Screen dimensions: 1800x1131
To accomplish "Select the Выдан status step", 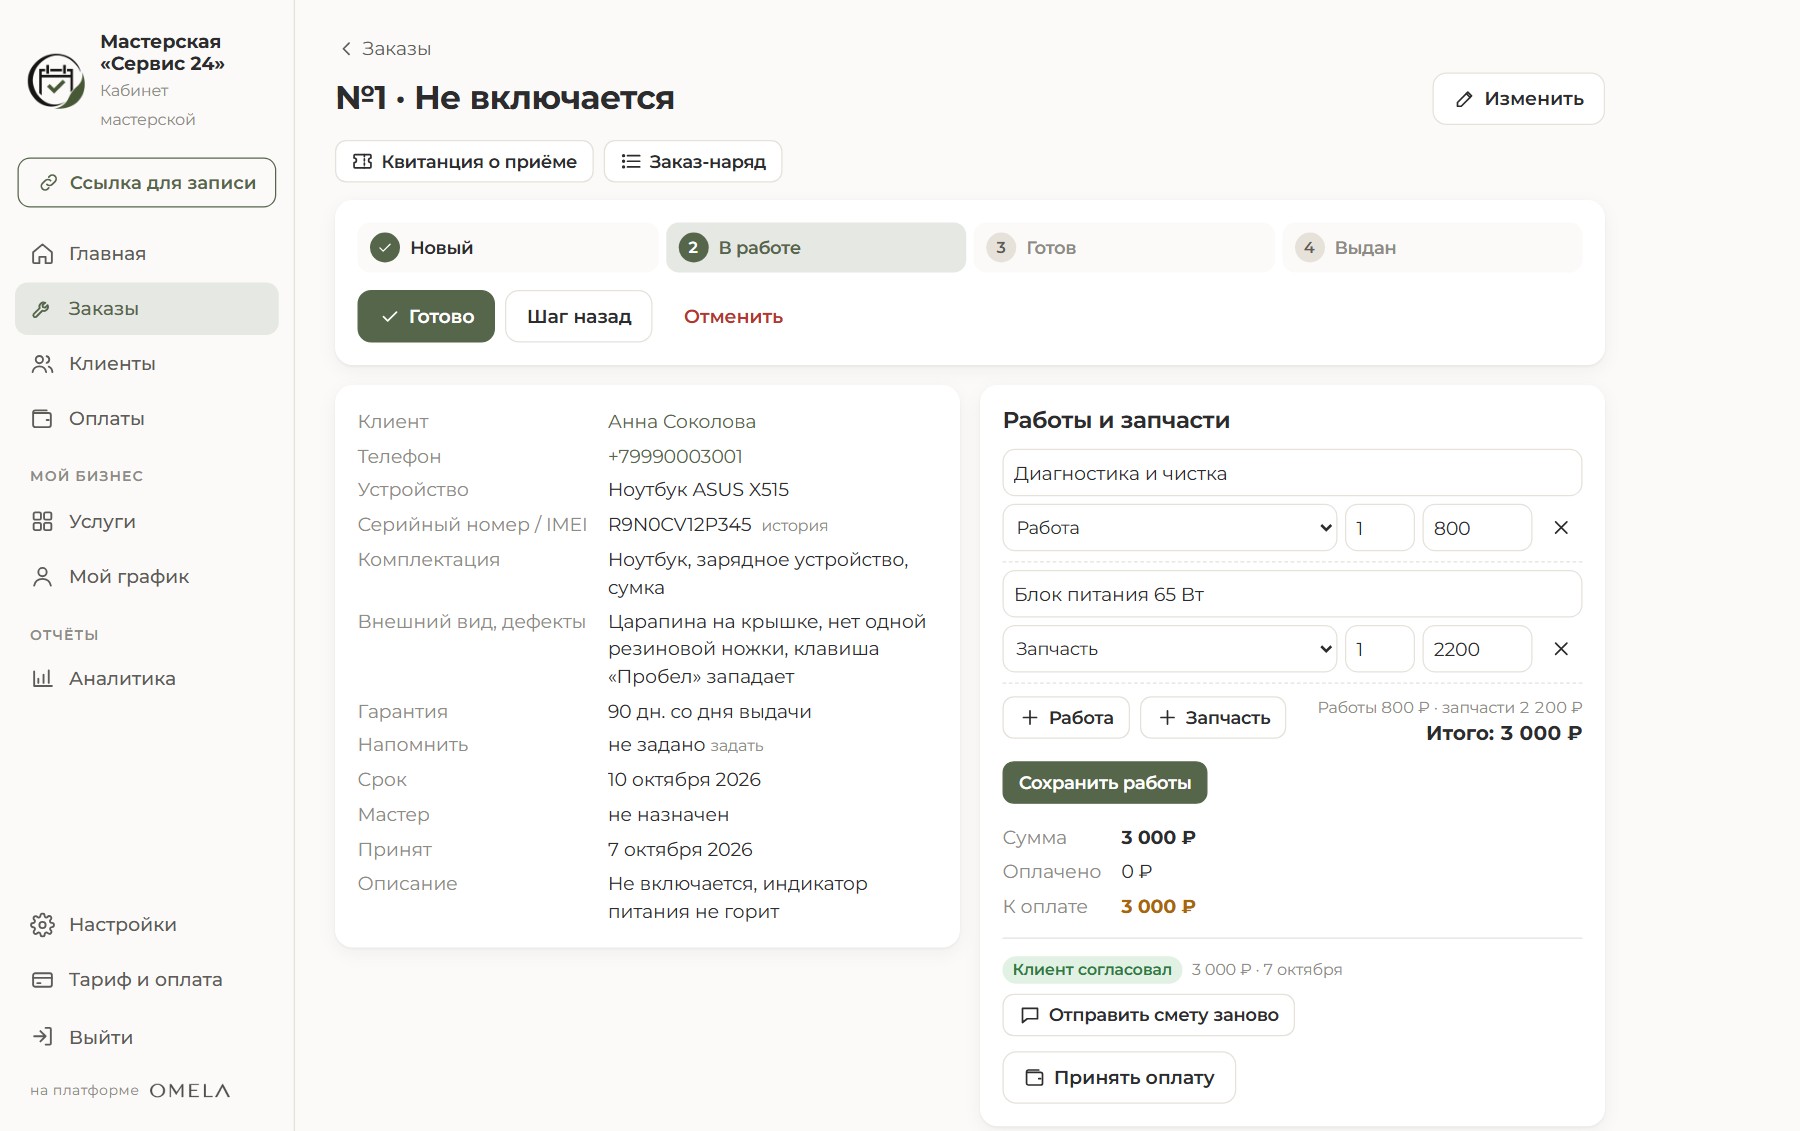I will tap(1432, 248).
